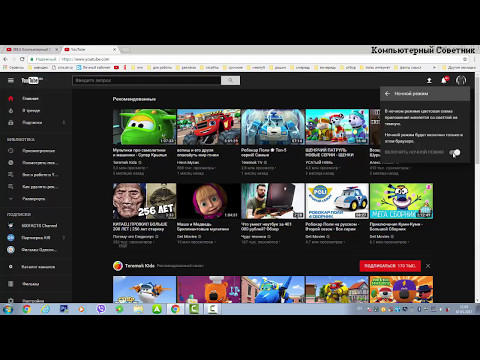Click the search magnifier button

[x=230, y=80]
